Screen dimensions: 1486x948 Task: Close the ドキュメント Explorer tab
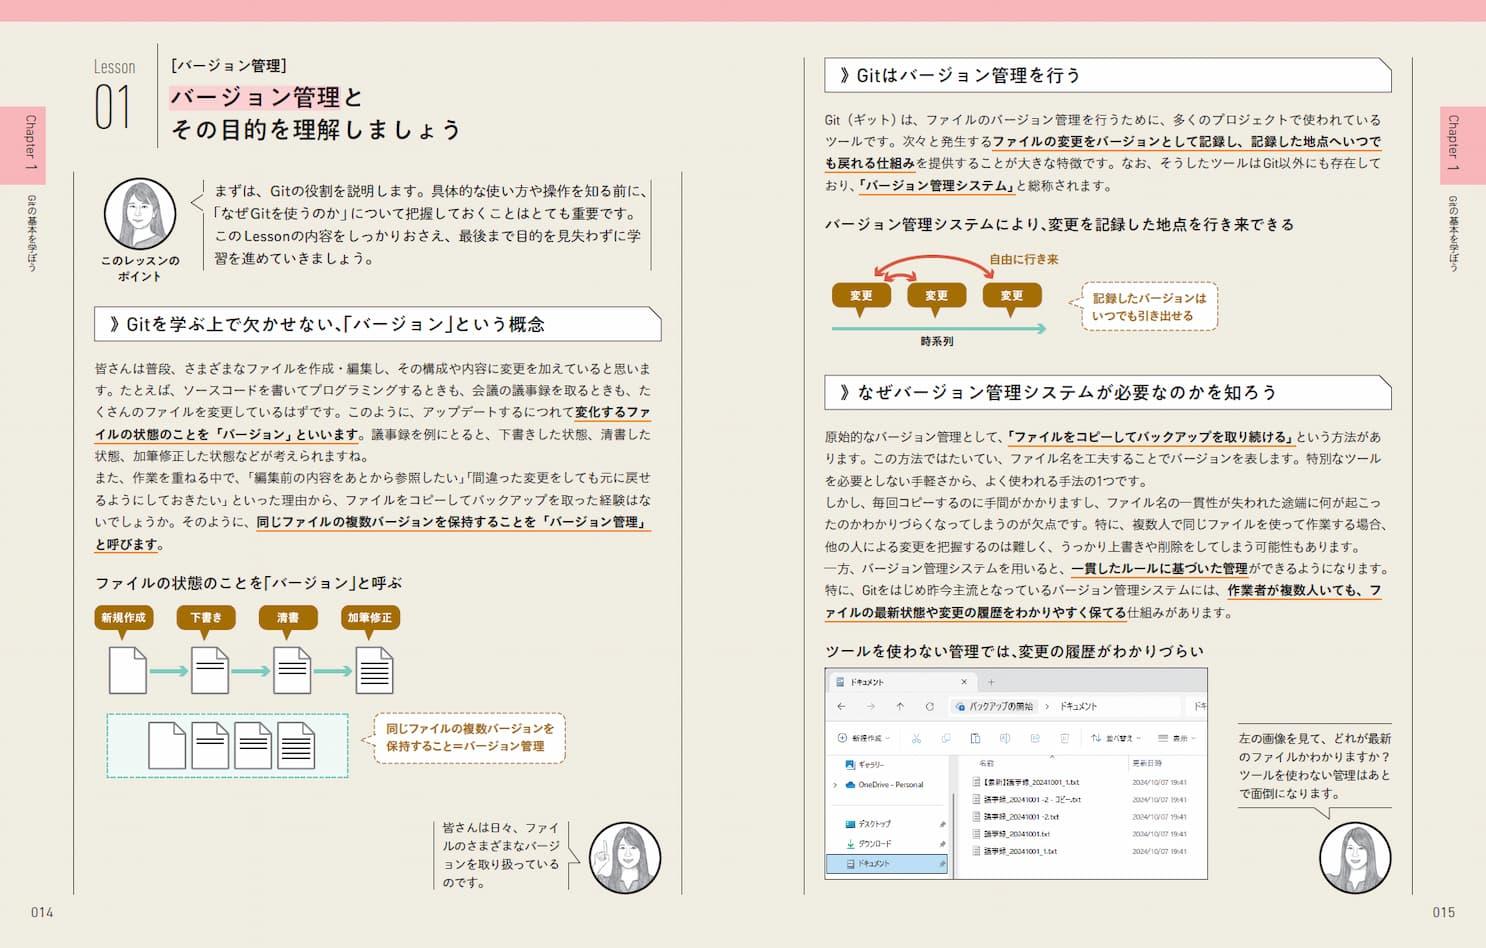964,682
